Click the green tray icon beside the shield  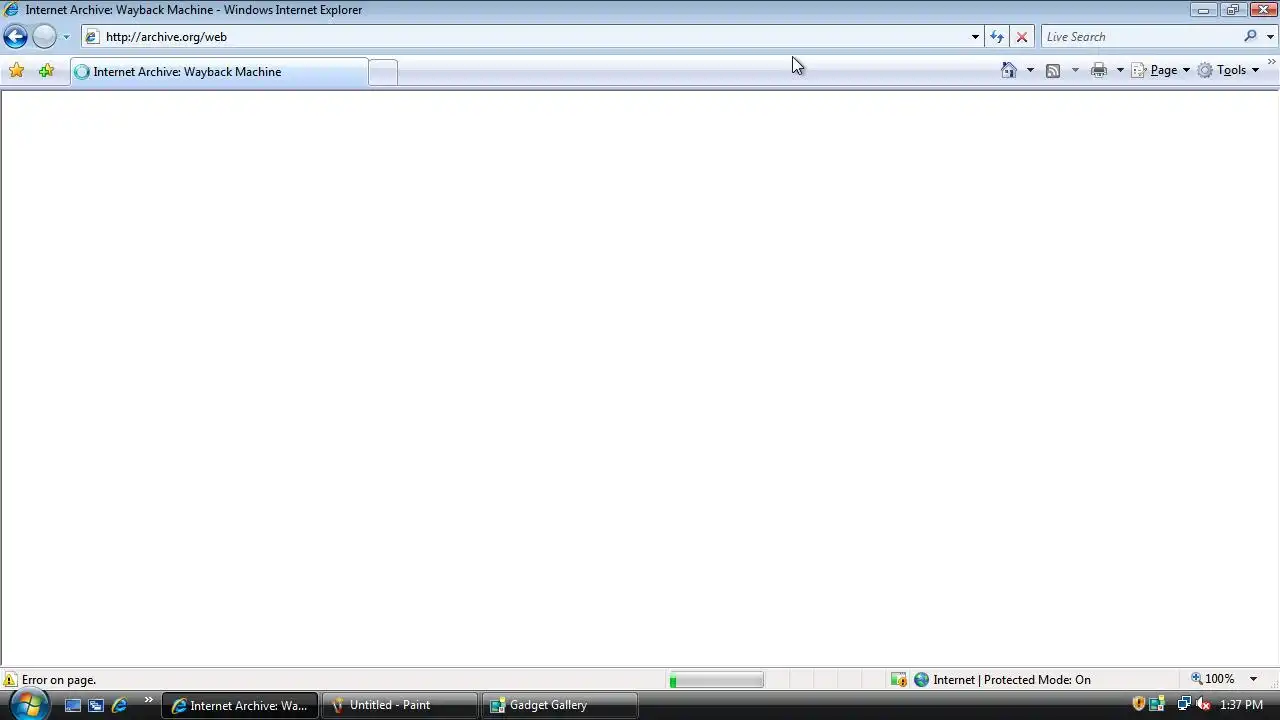(x=1157, y=704)
